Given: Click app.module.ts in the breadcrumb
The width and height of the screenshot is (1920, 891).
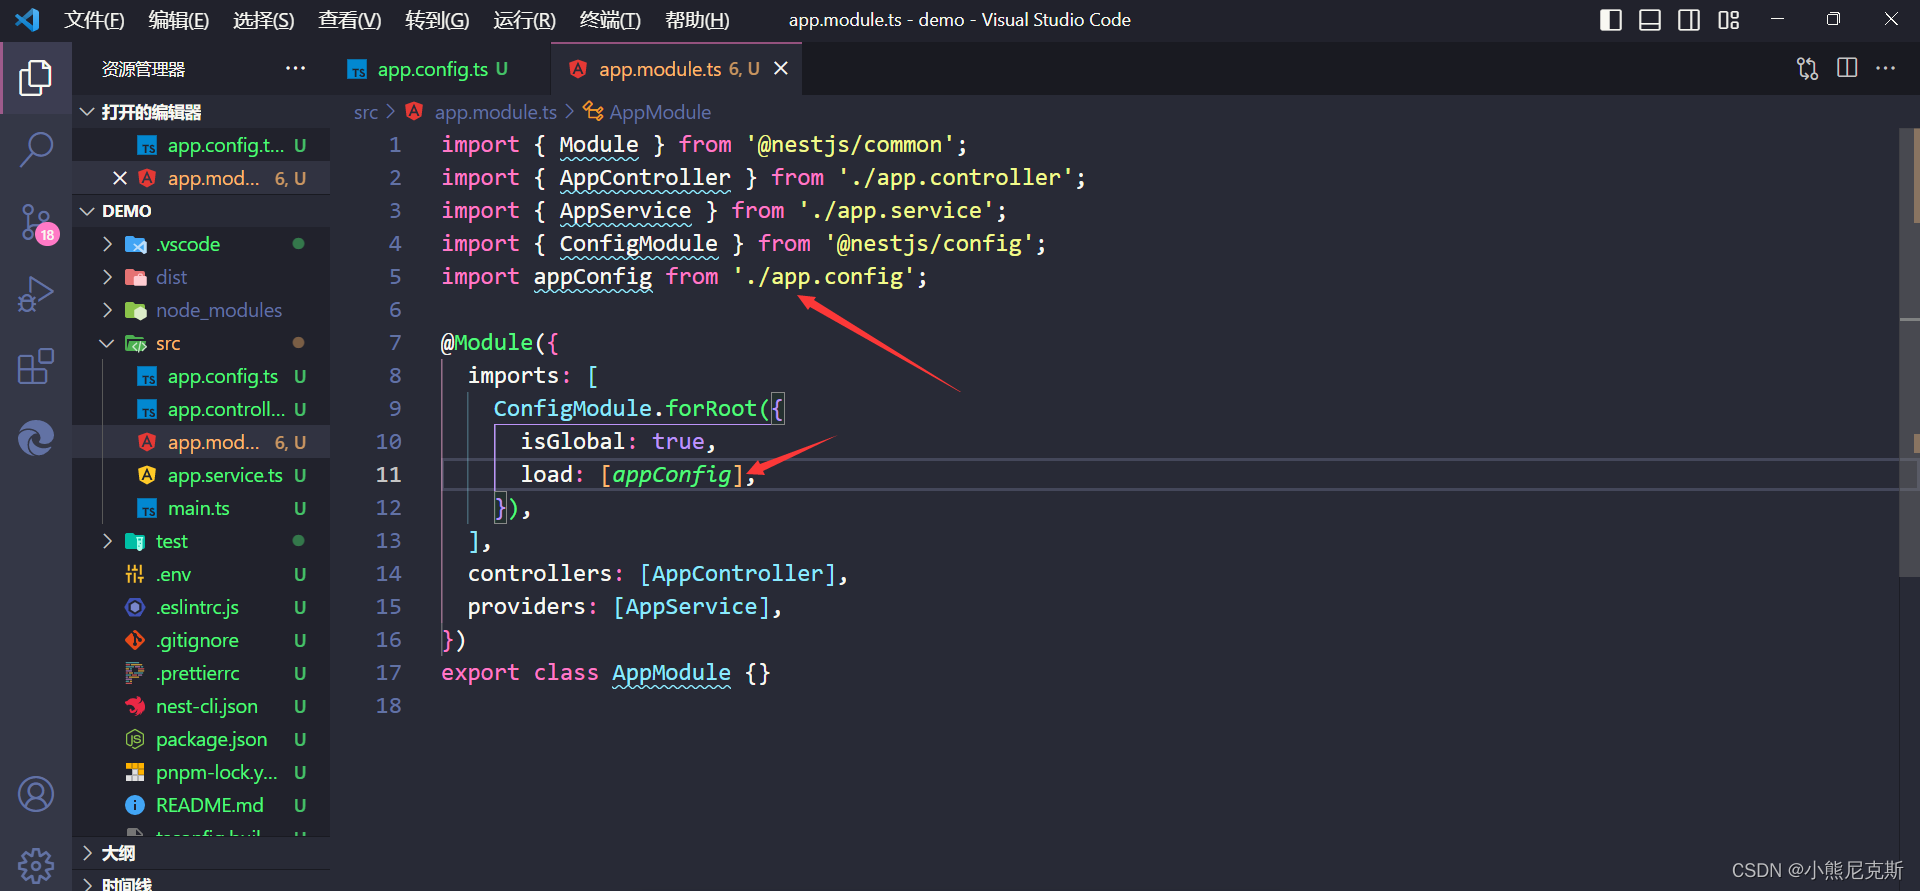Looking at the screenshot, I should 495,112.
